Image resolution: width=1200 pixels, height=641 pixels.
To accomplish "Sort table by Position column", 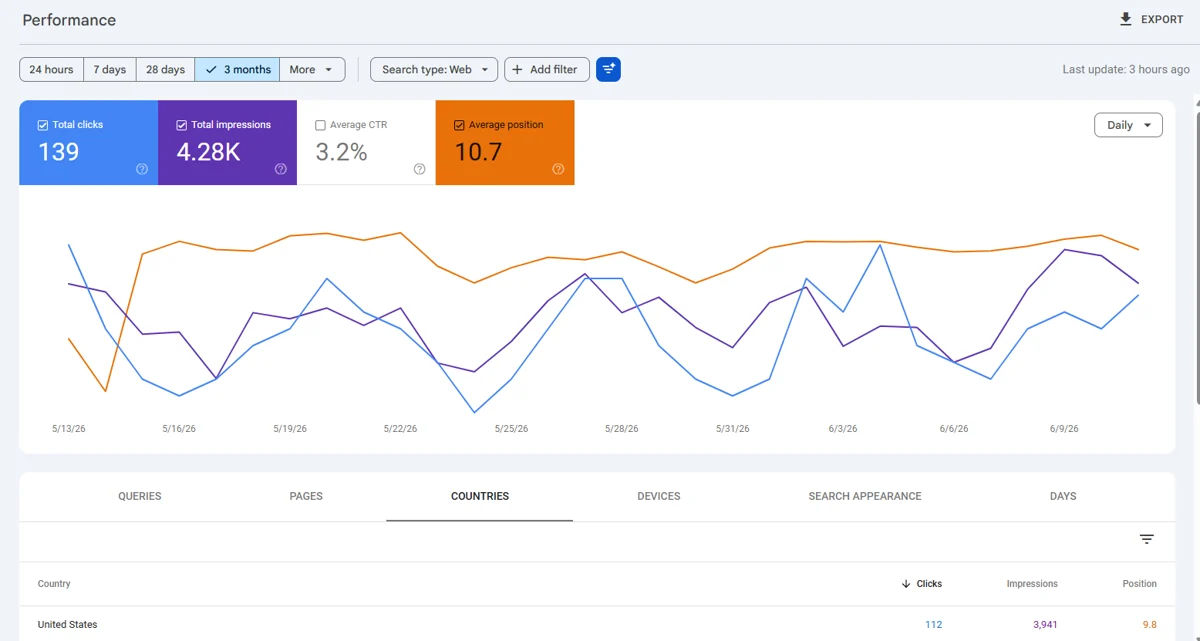I will point(1139,583).
